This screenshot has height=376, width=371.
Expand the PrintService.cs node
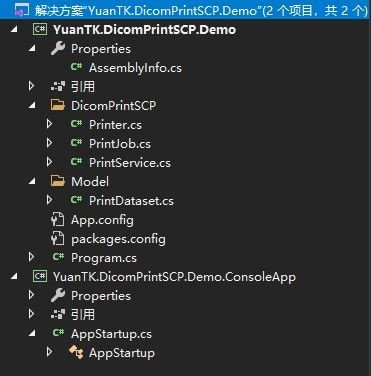[49, 162]
